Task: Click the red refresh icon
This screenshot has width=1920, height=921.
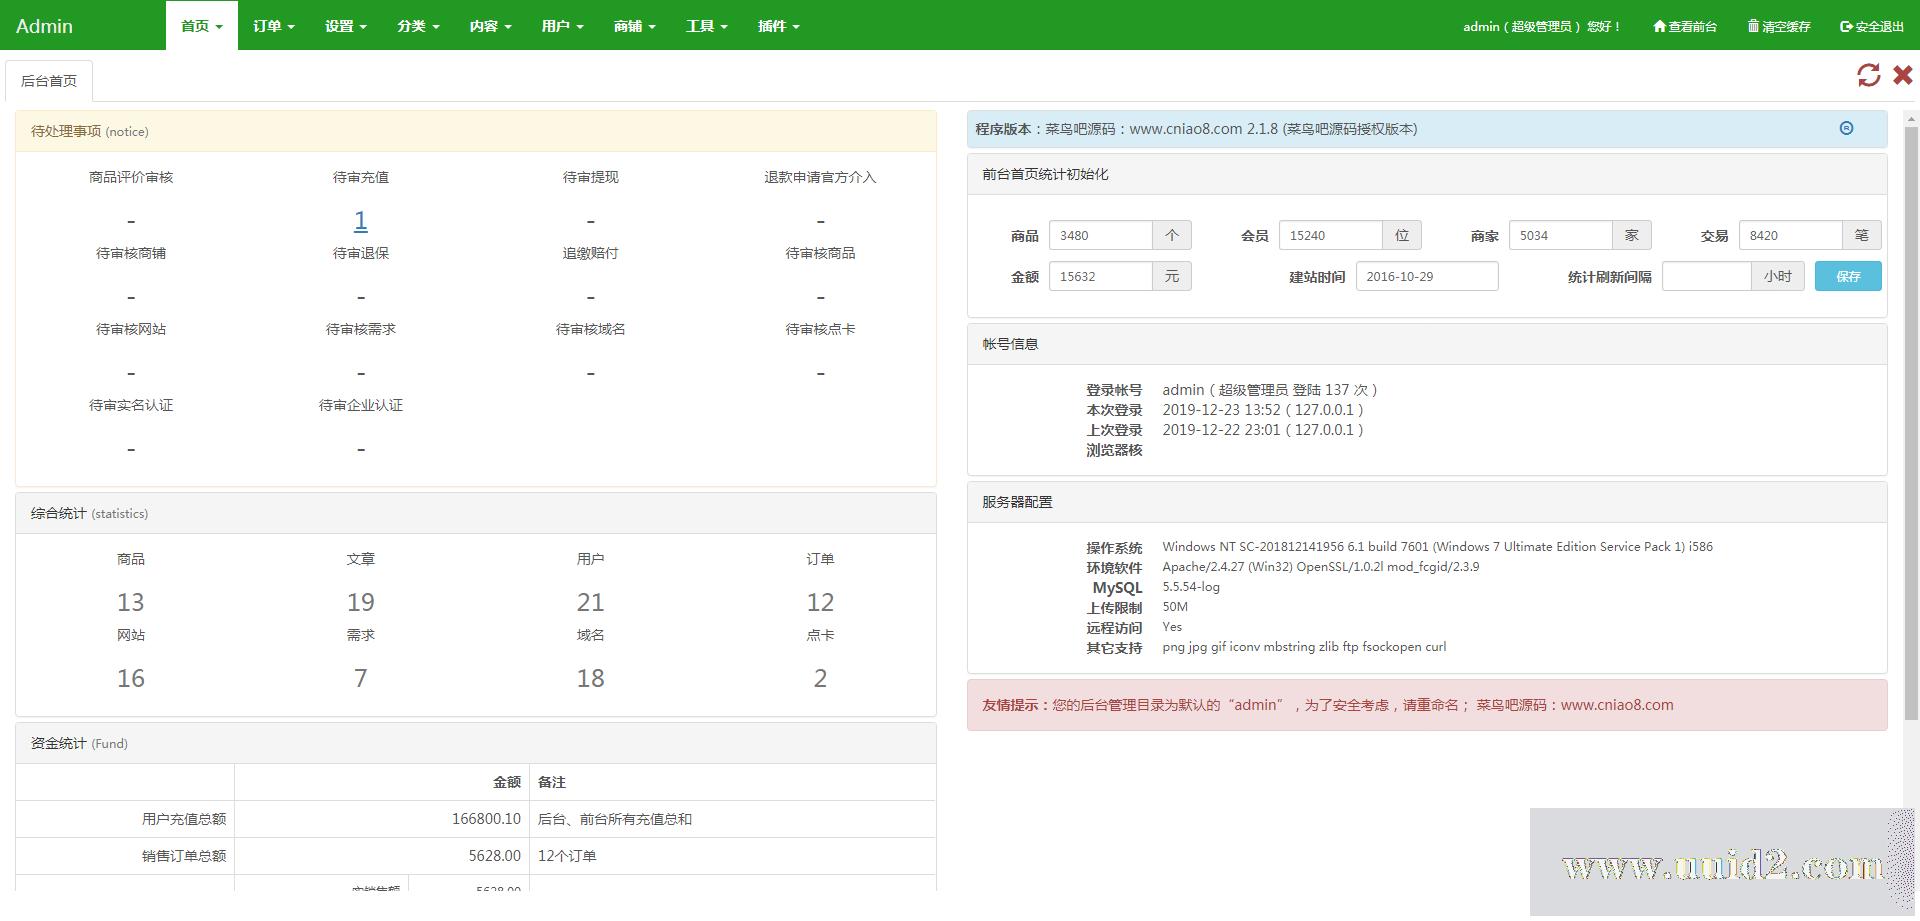Action: pos(1868,76)
